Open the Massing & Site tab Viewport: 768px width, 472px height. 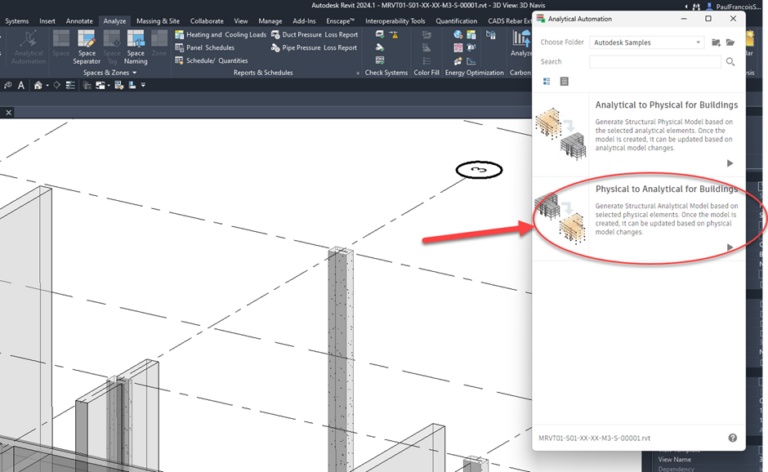(158, 21)
